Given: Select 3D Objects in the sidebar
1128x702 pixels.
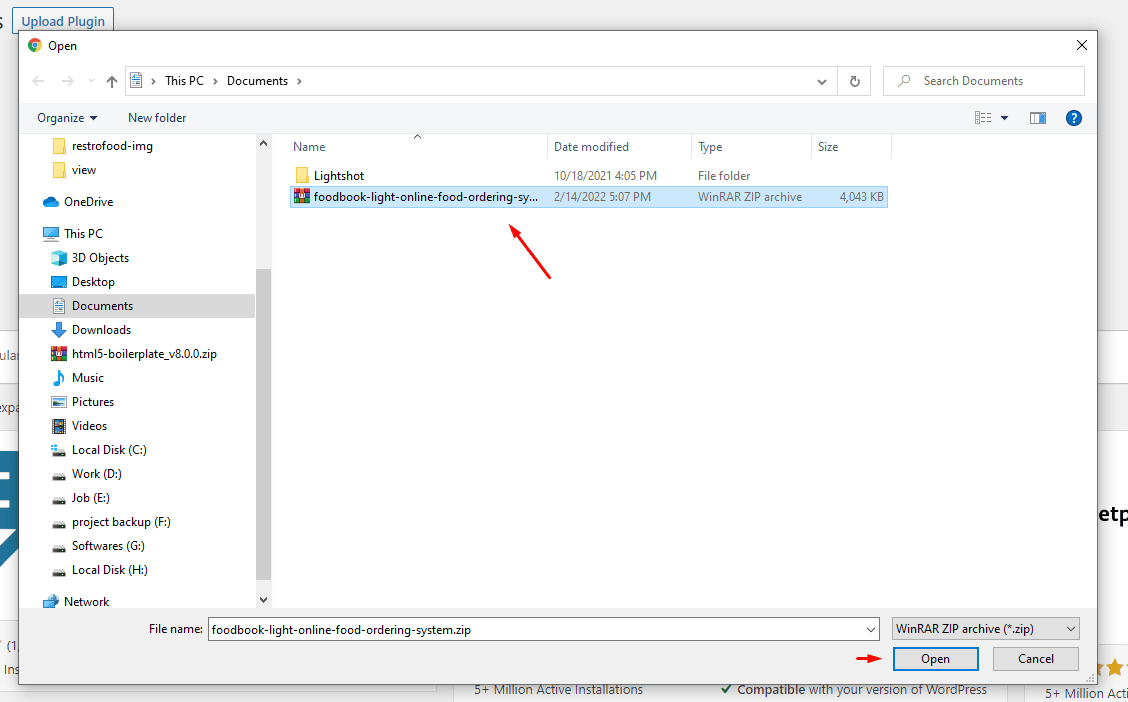Looking at the screenshot, I should point(100,258).
